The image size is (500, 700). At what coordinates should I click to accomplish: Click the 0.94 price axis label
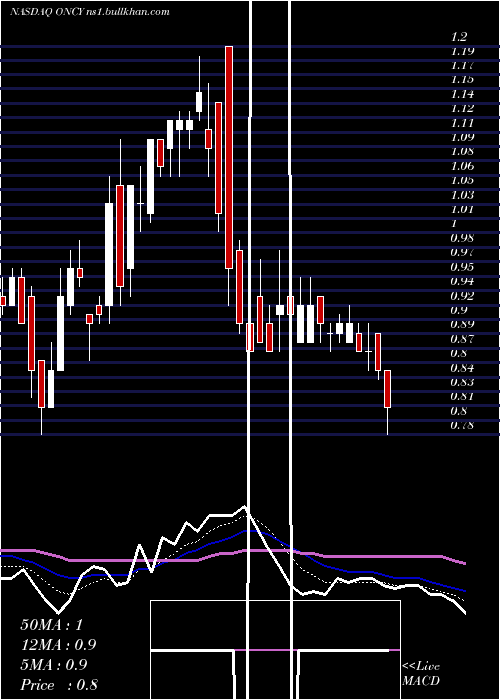click(462, 281)
